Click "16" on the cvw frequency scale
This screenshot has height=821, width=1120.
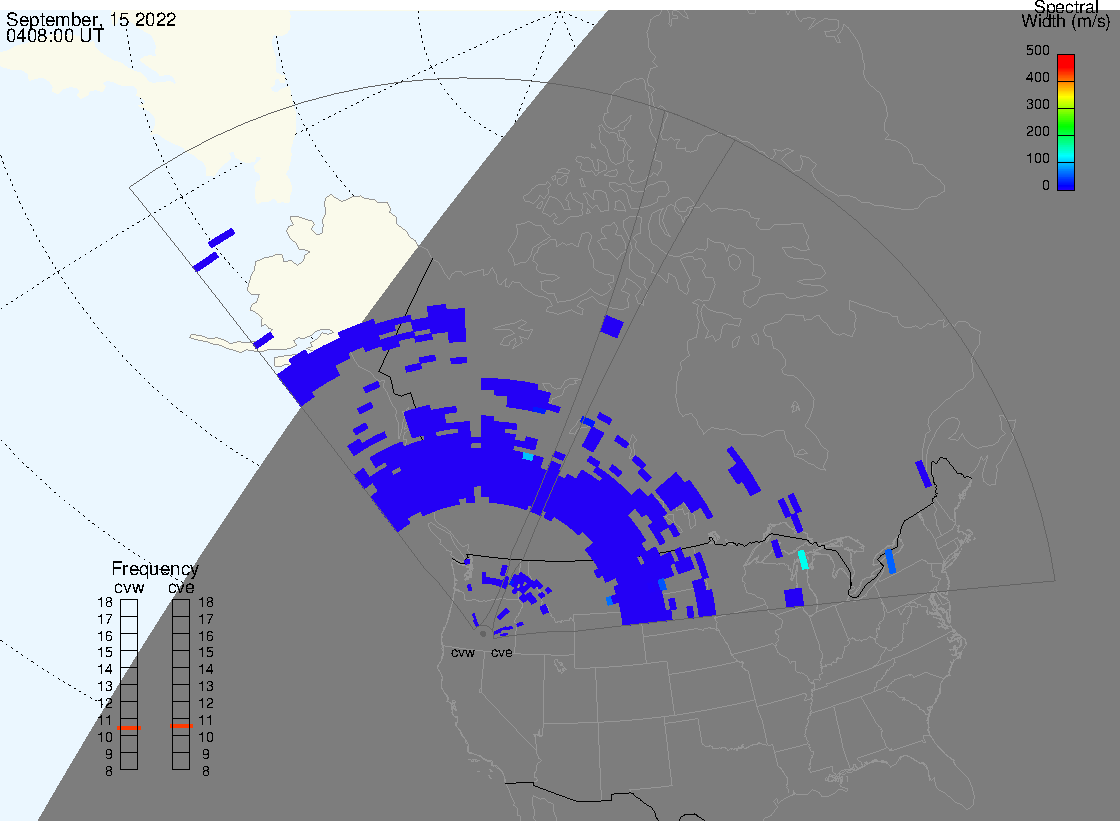105,636
